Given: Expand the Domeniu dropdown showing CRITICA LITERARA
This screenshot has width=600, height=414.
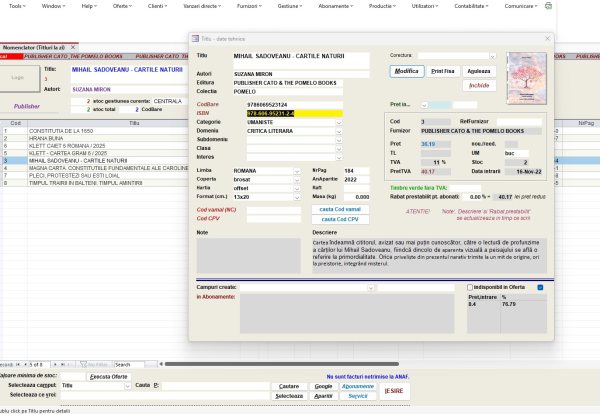Looking at the screenshot, I should (x=339, y=131).
